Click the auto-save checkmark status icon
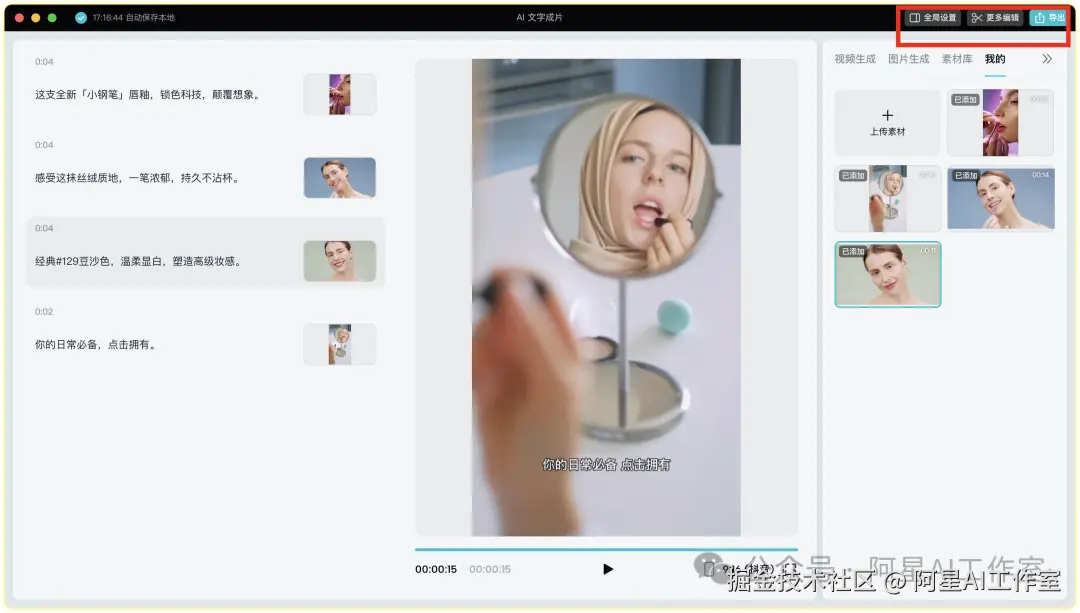The image size is (1080, 613). [81, 18]
